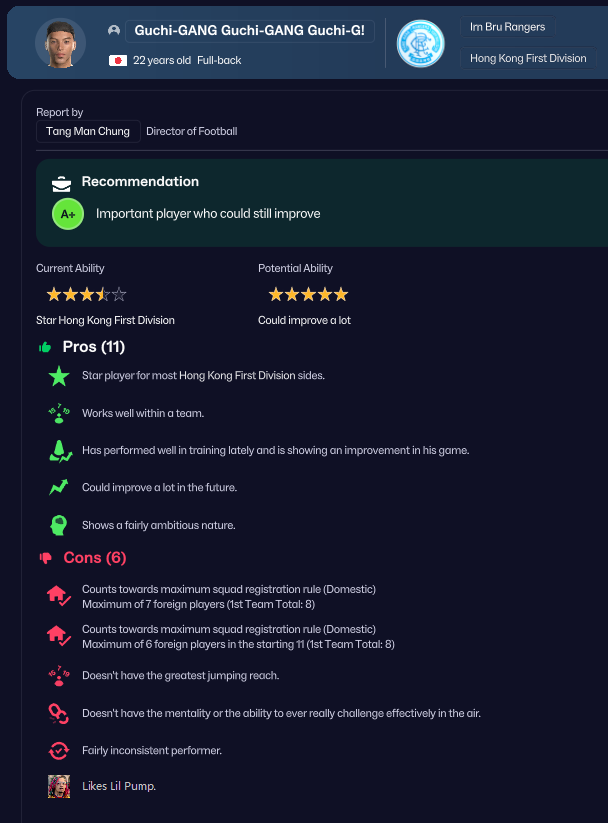Click the Japan flag nationality icon
The width and height of the screenshot is (608, 823).
pos(118,61)
